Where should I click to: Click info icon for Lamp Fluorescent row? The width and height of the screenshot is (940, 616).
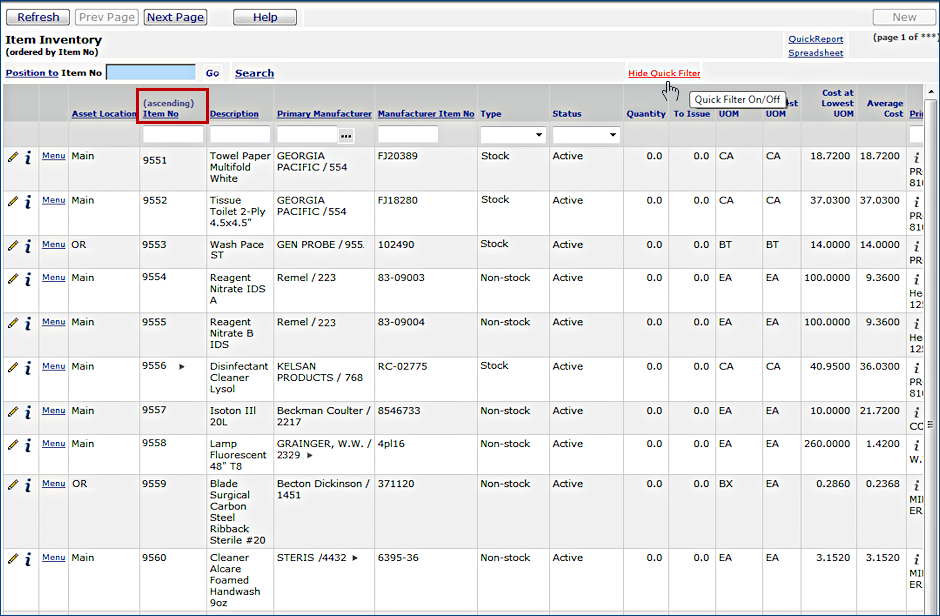click(28, 445)
